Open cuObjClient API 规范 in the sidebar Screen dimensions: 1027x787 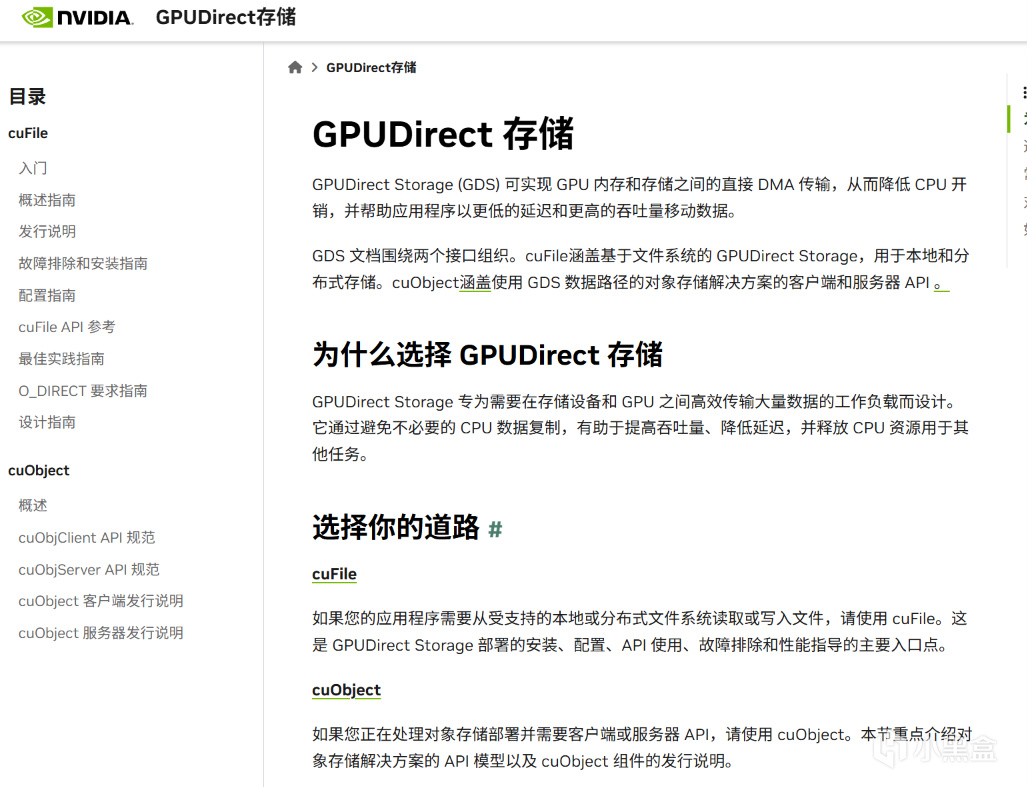(87, 538)
